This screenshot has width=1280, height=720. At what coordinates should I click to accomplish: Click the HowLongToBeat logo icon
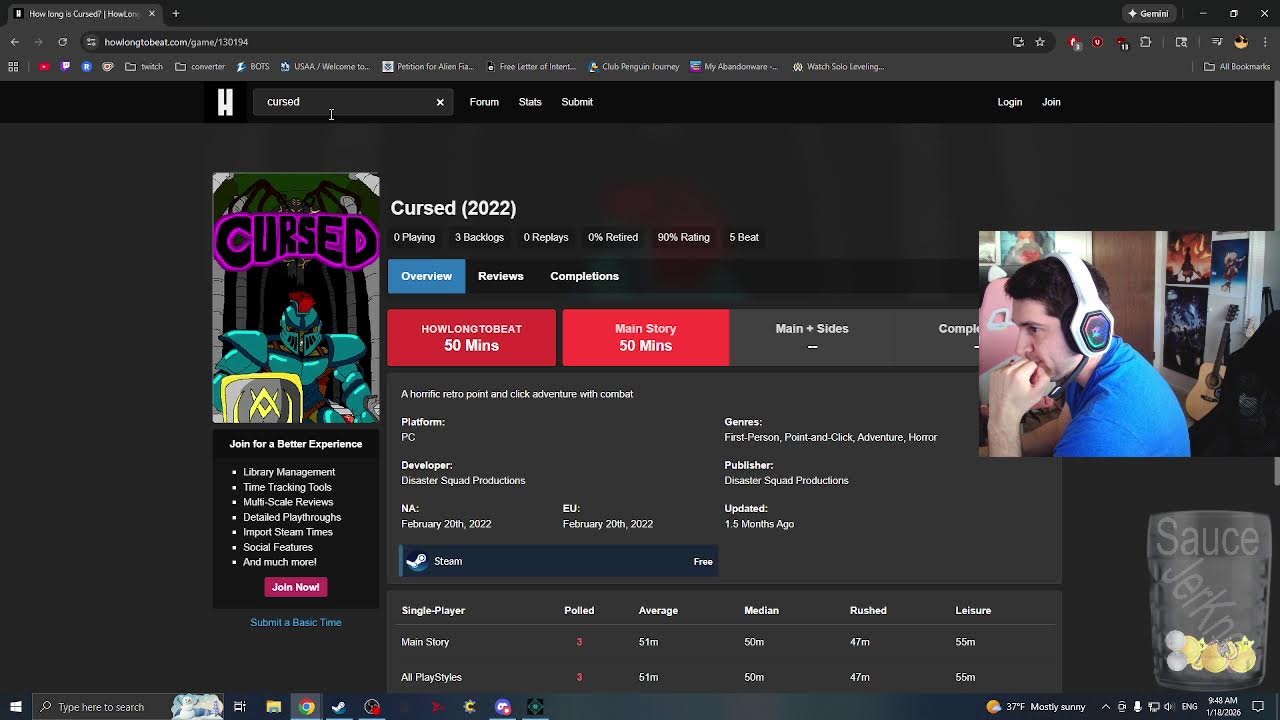(x=225, y=102)
